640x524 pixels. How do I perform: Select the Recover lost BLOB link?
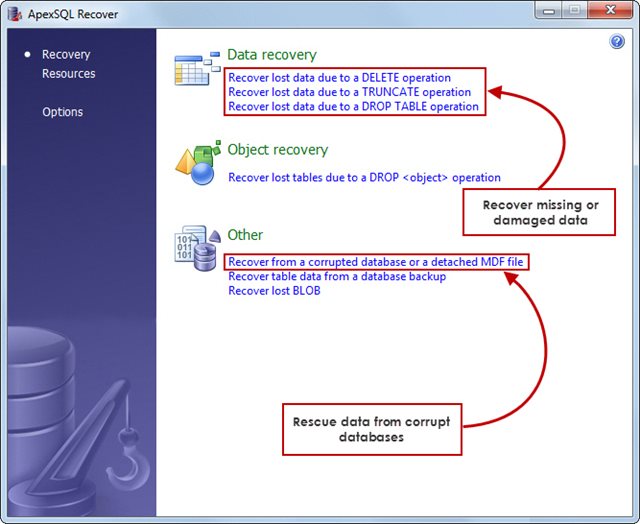tap(274, 291)
